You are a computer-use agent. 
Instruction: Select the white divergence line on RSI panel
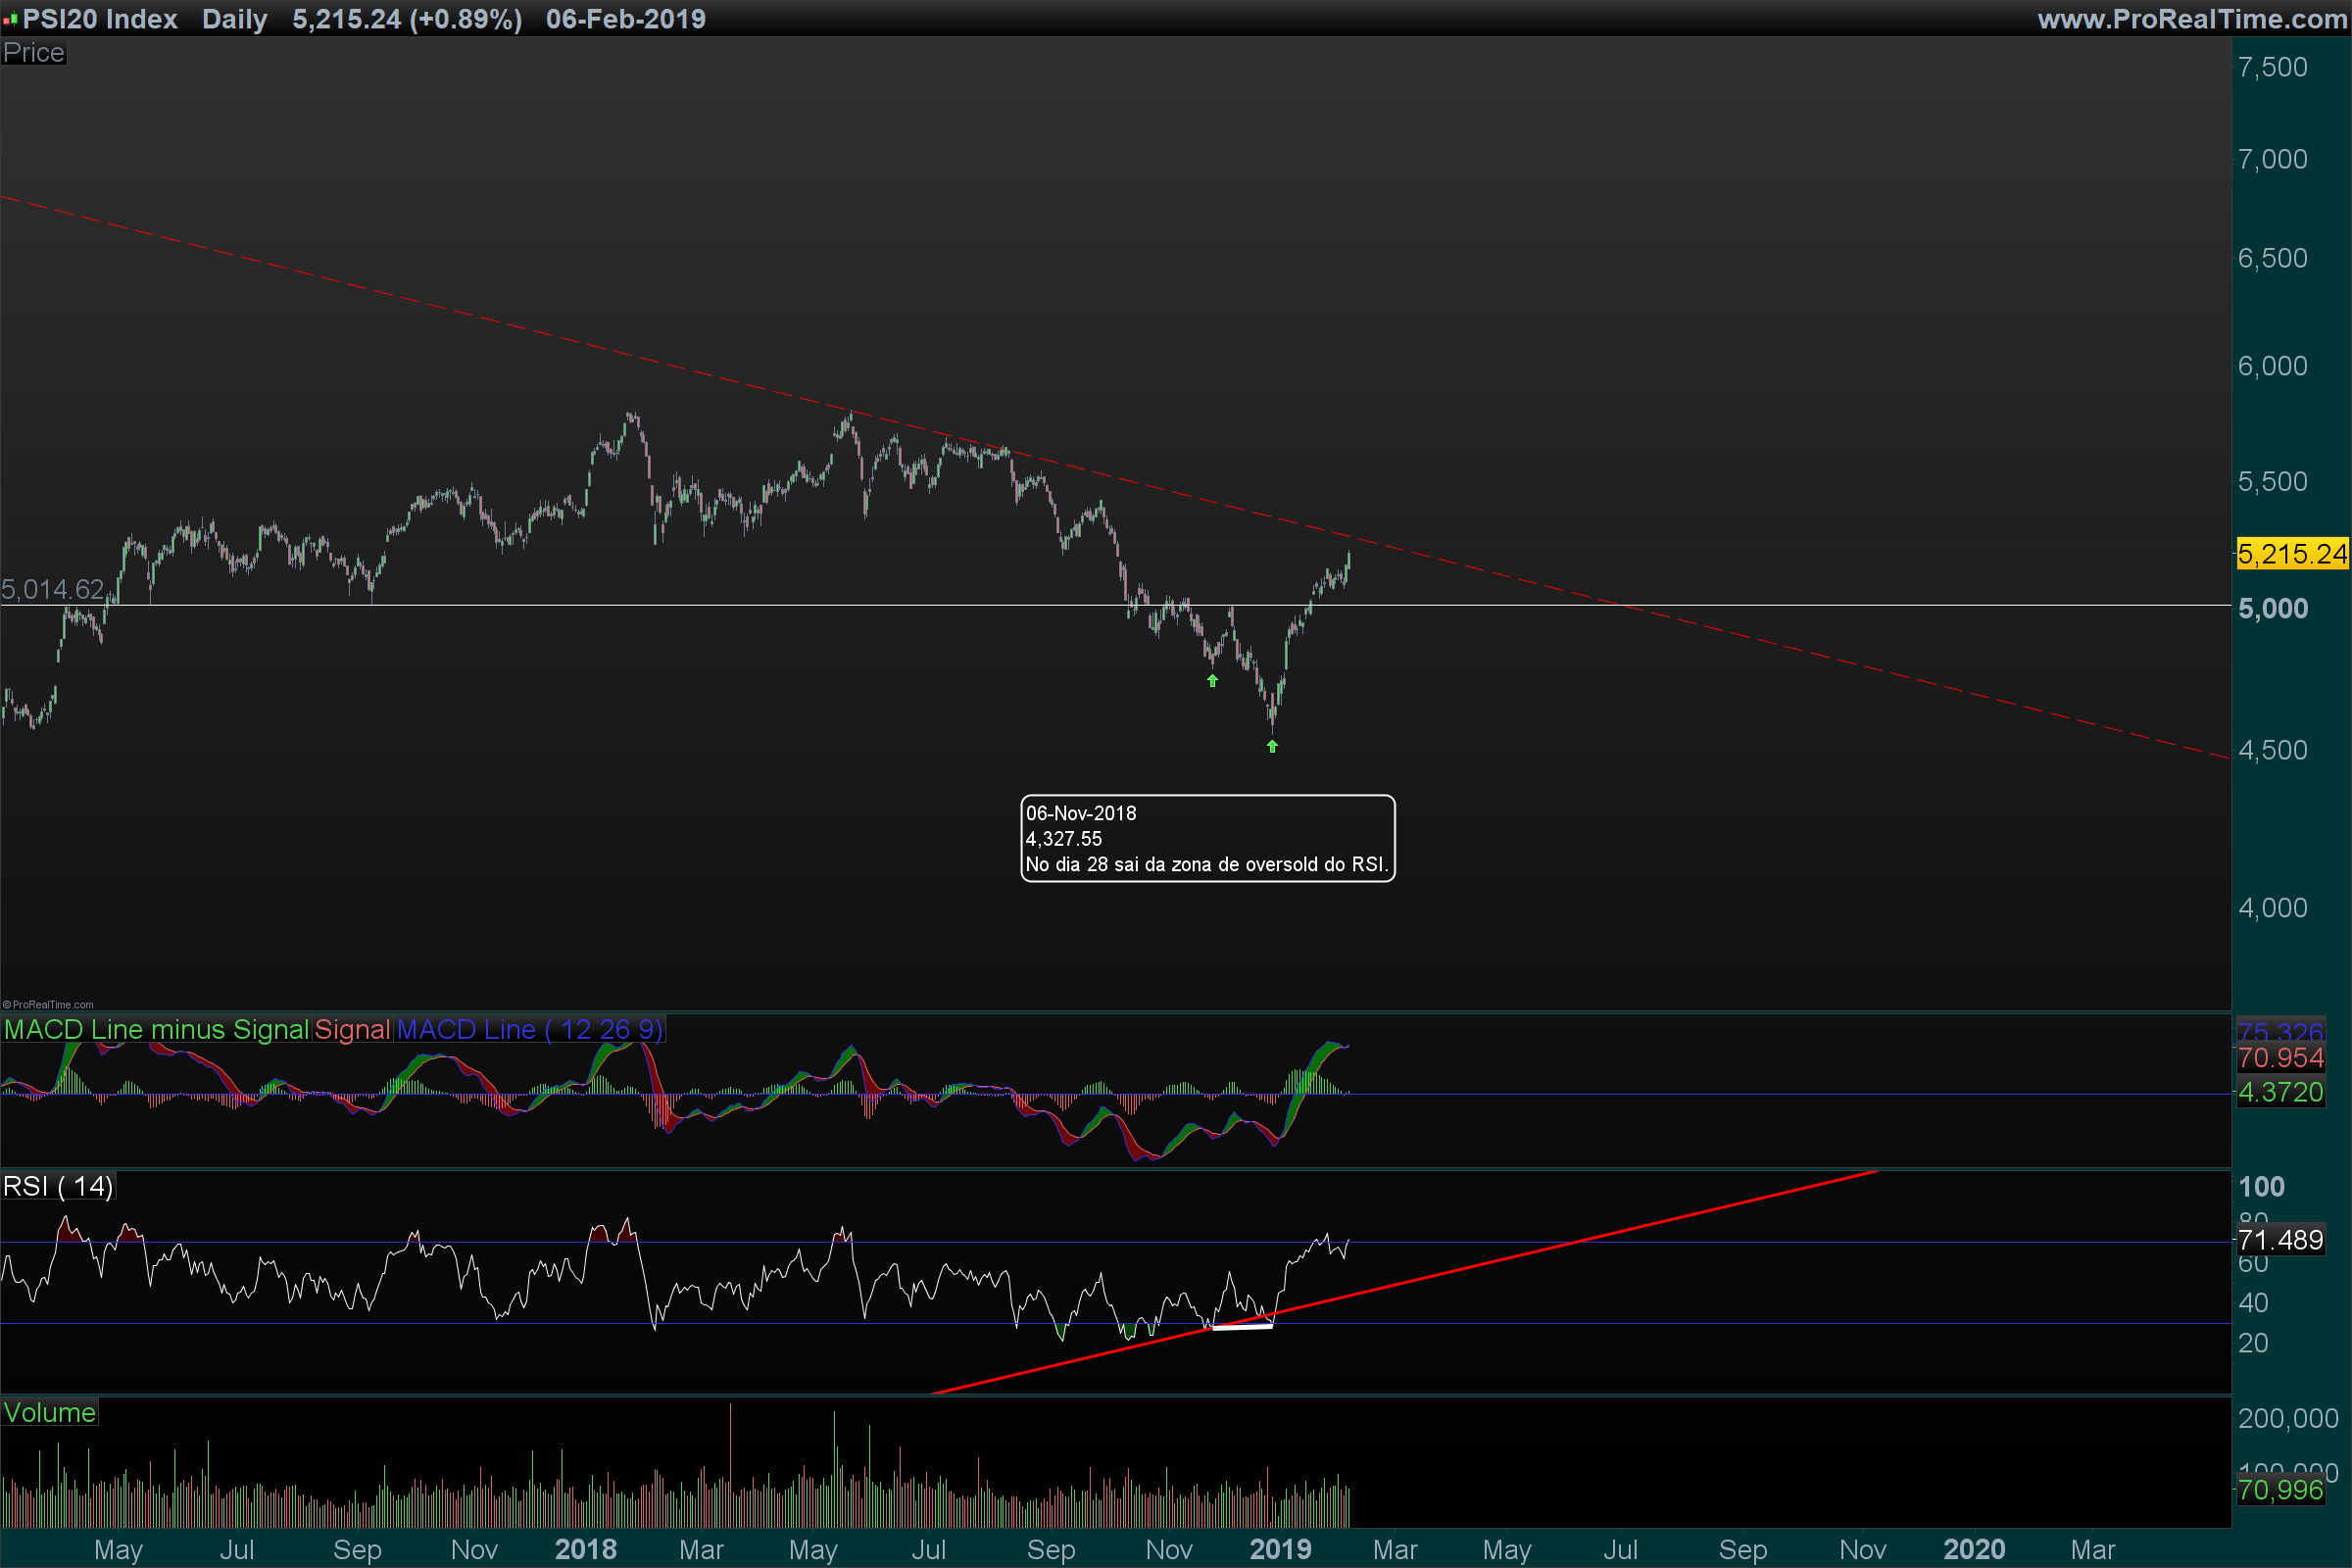[1242, 1327]
